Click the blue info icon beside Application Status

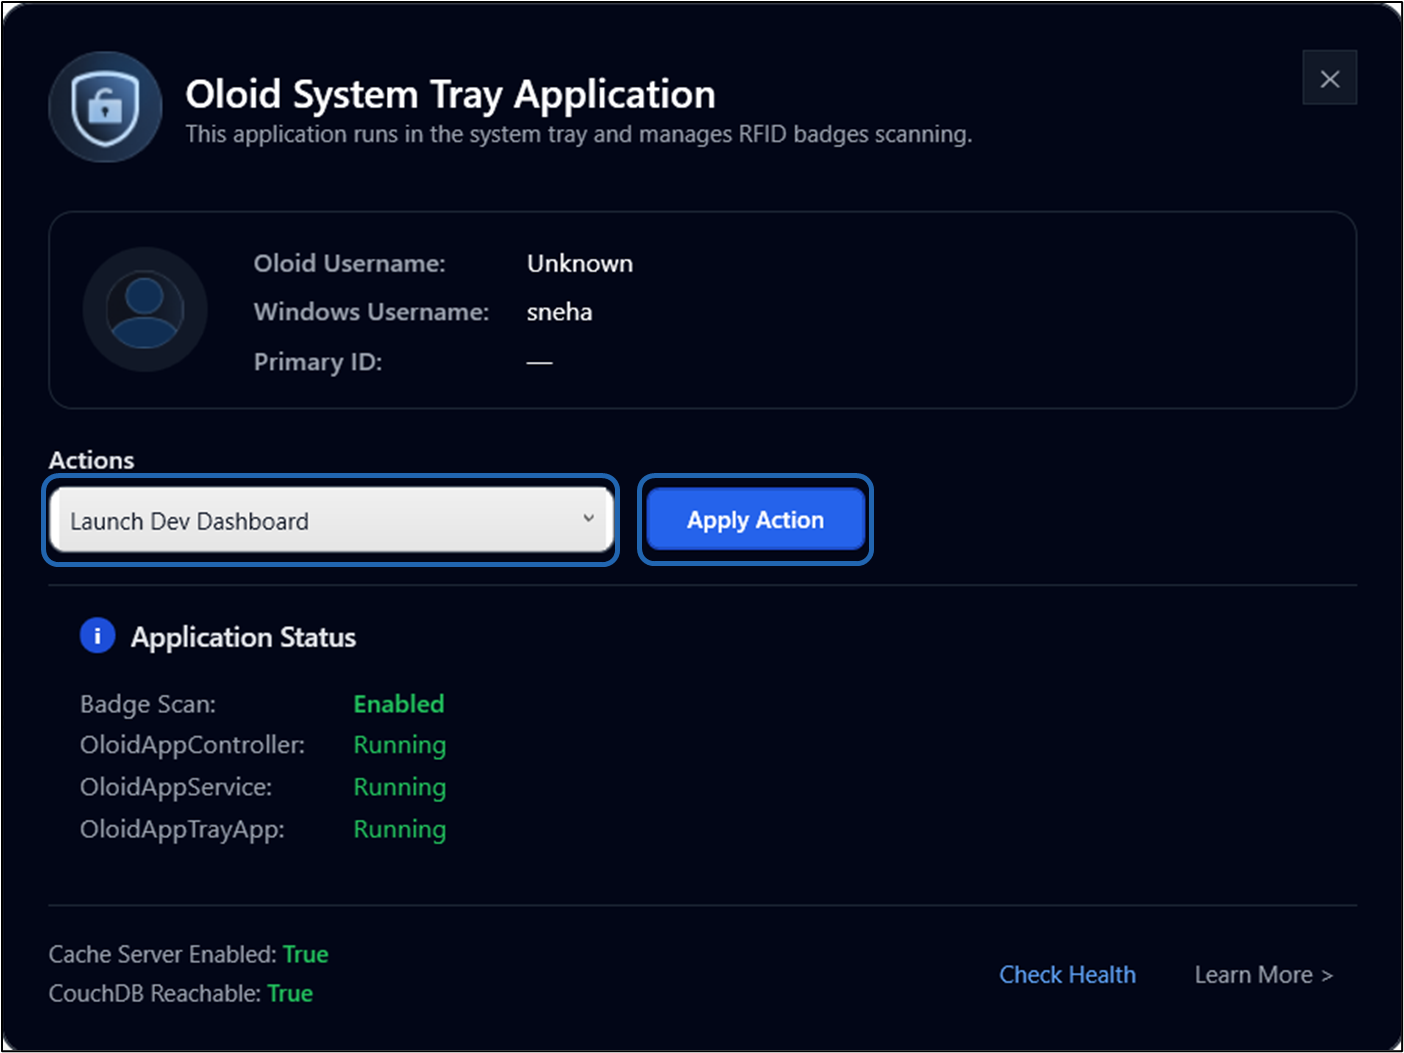[x=97, y=635]
